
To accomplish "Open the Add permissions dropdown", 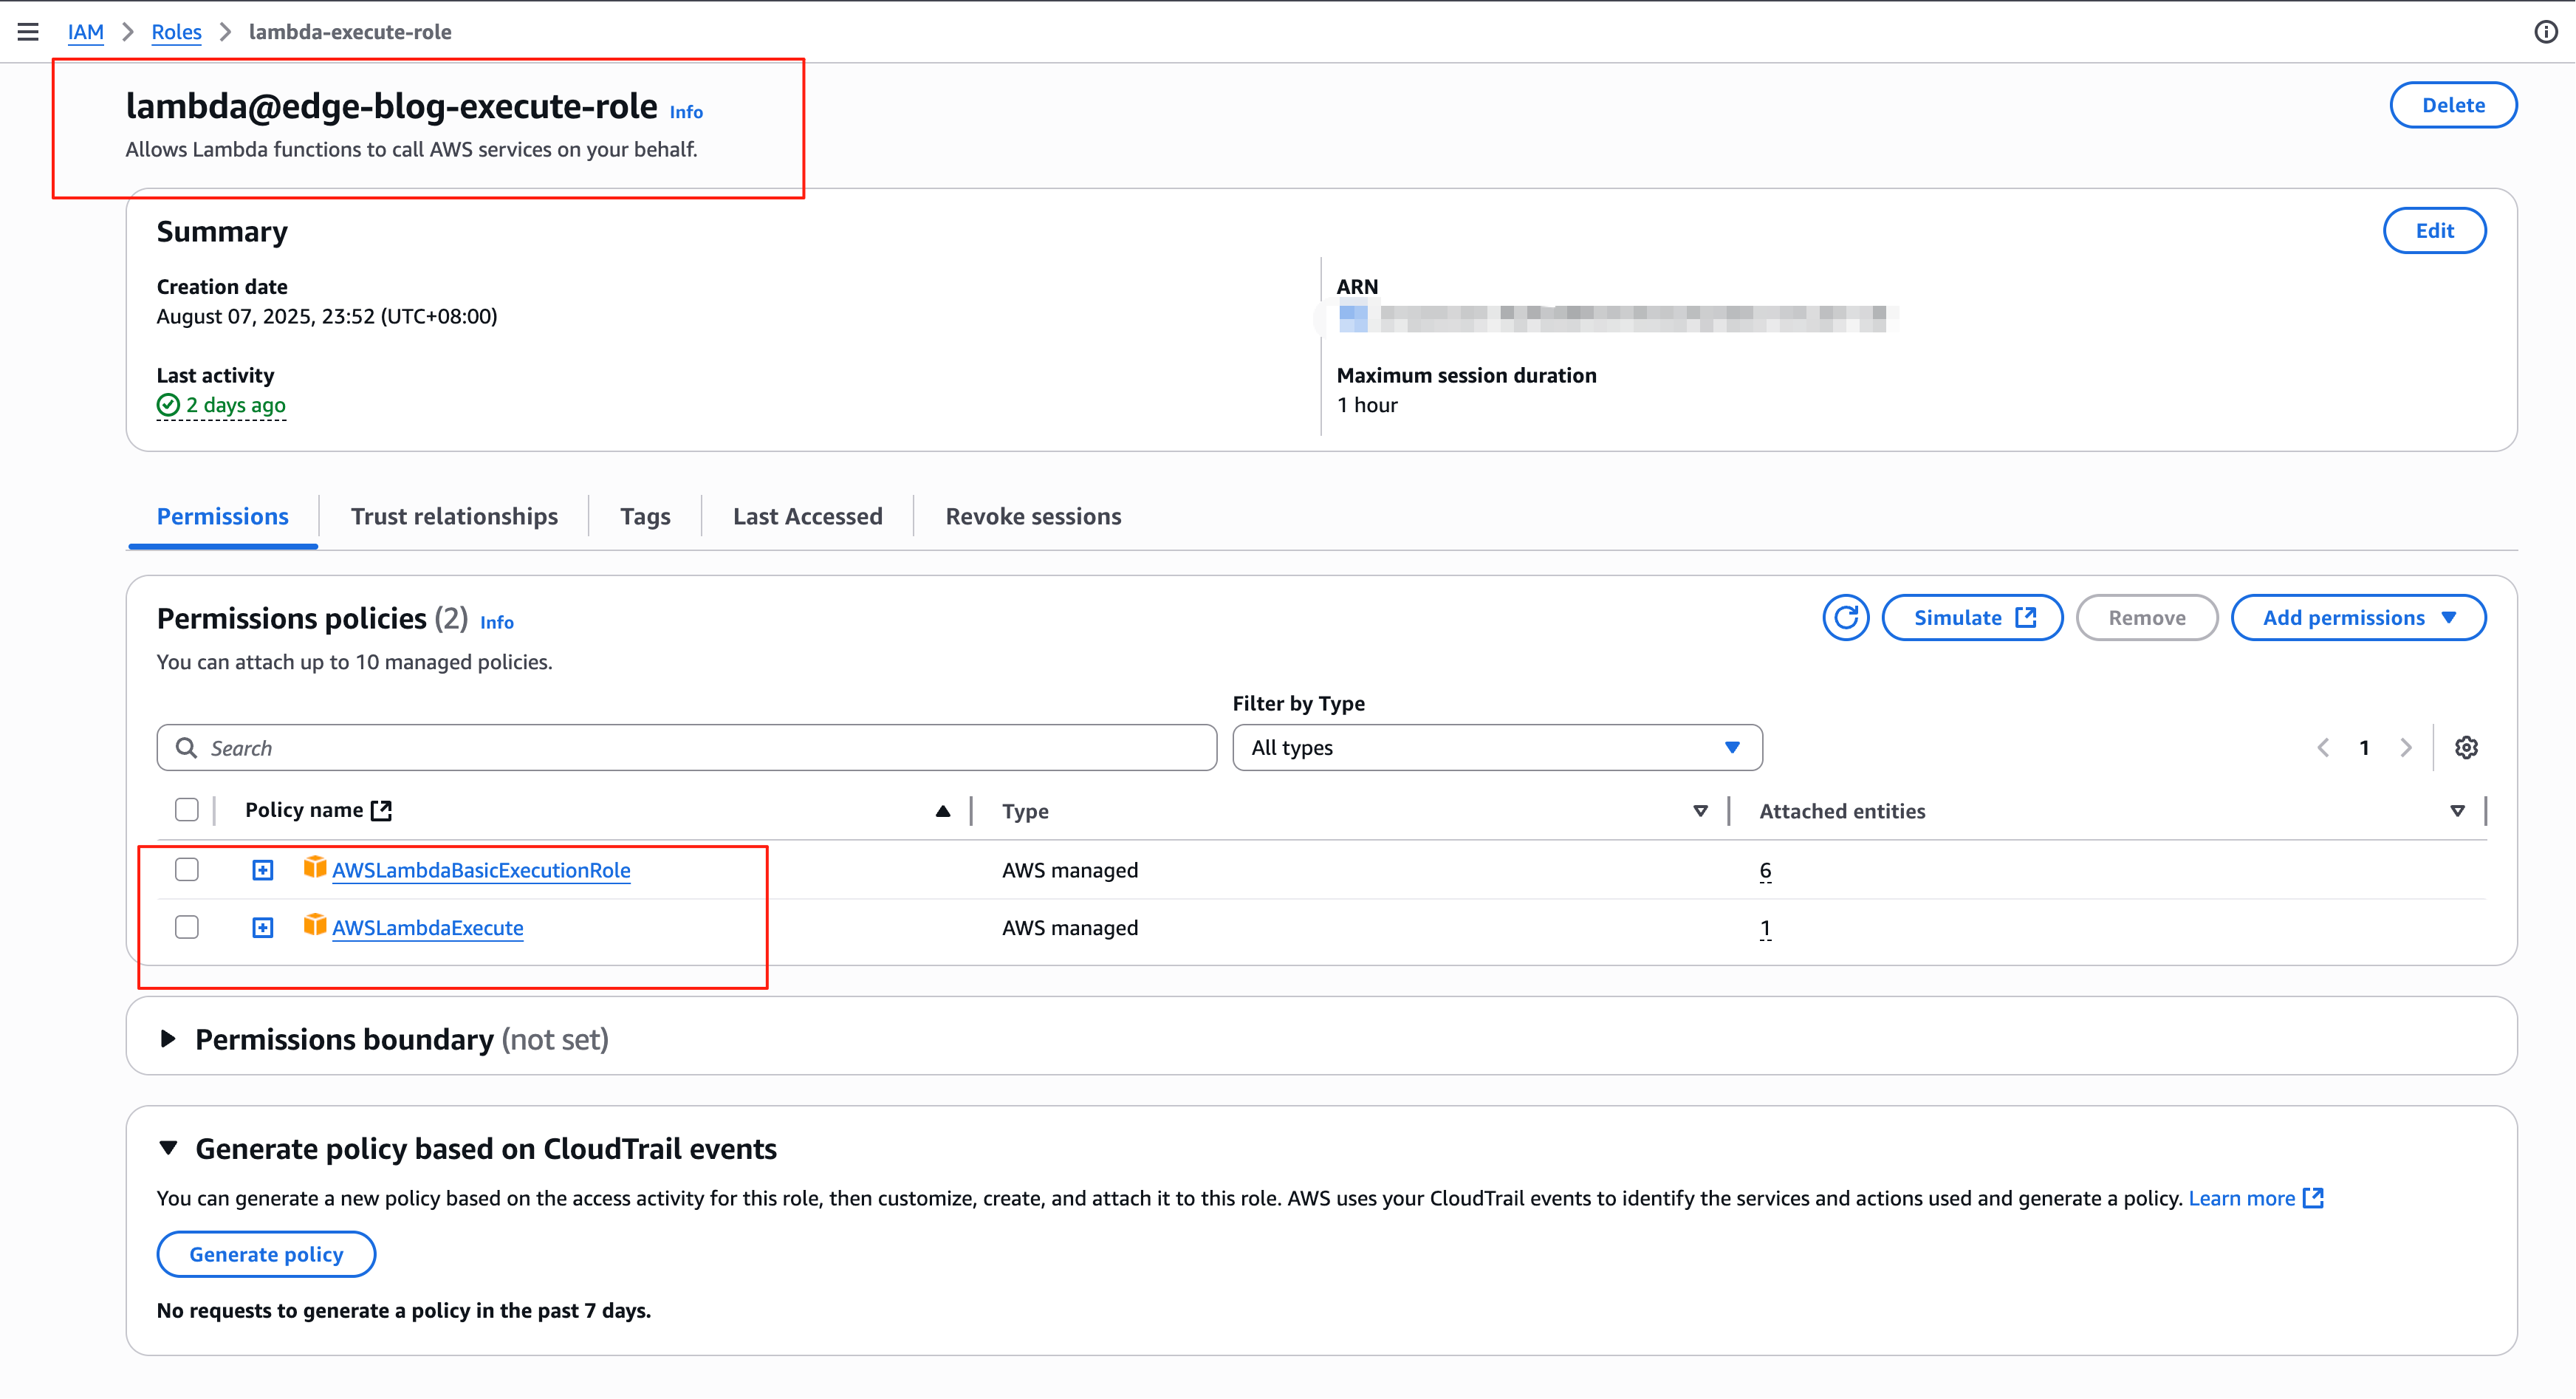I will tap(2358, 618).
